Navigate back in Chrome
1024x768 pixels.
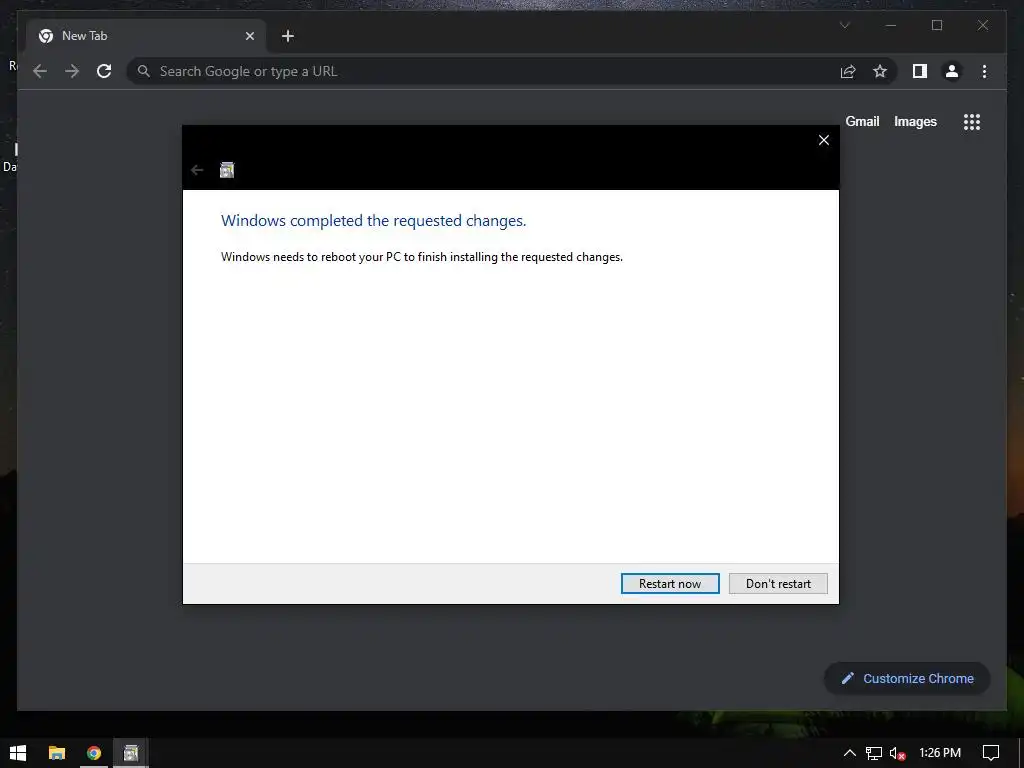click(x=40, y=71)
